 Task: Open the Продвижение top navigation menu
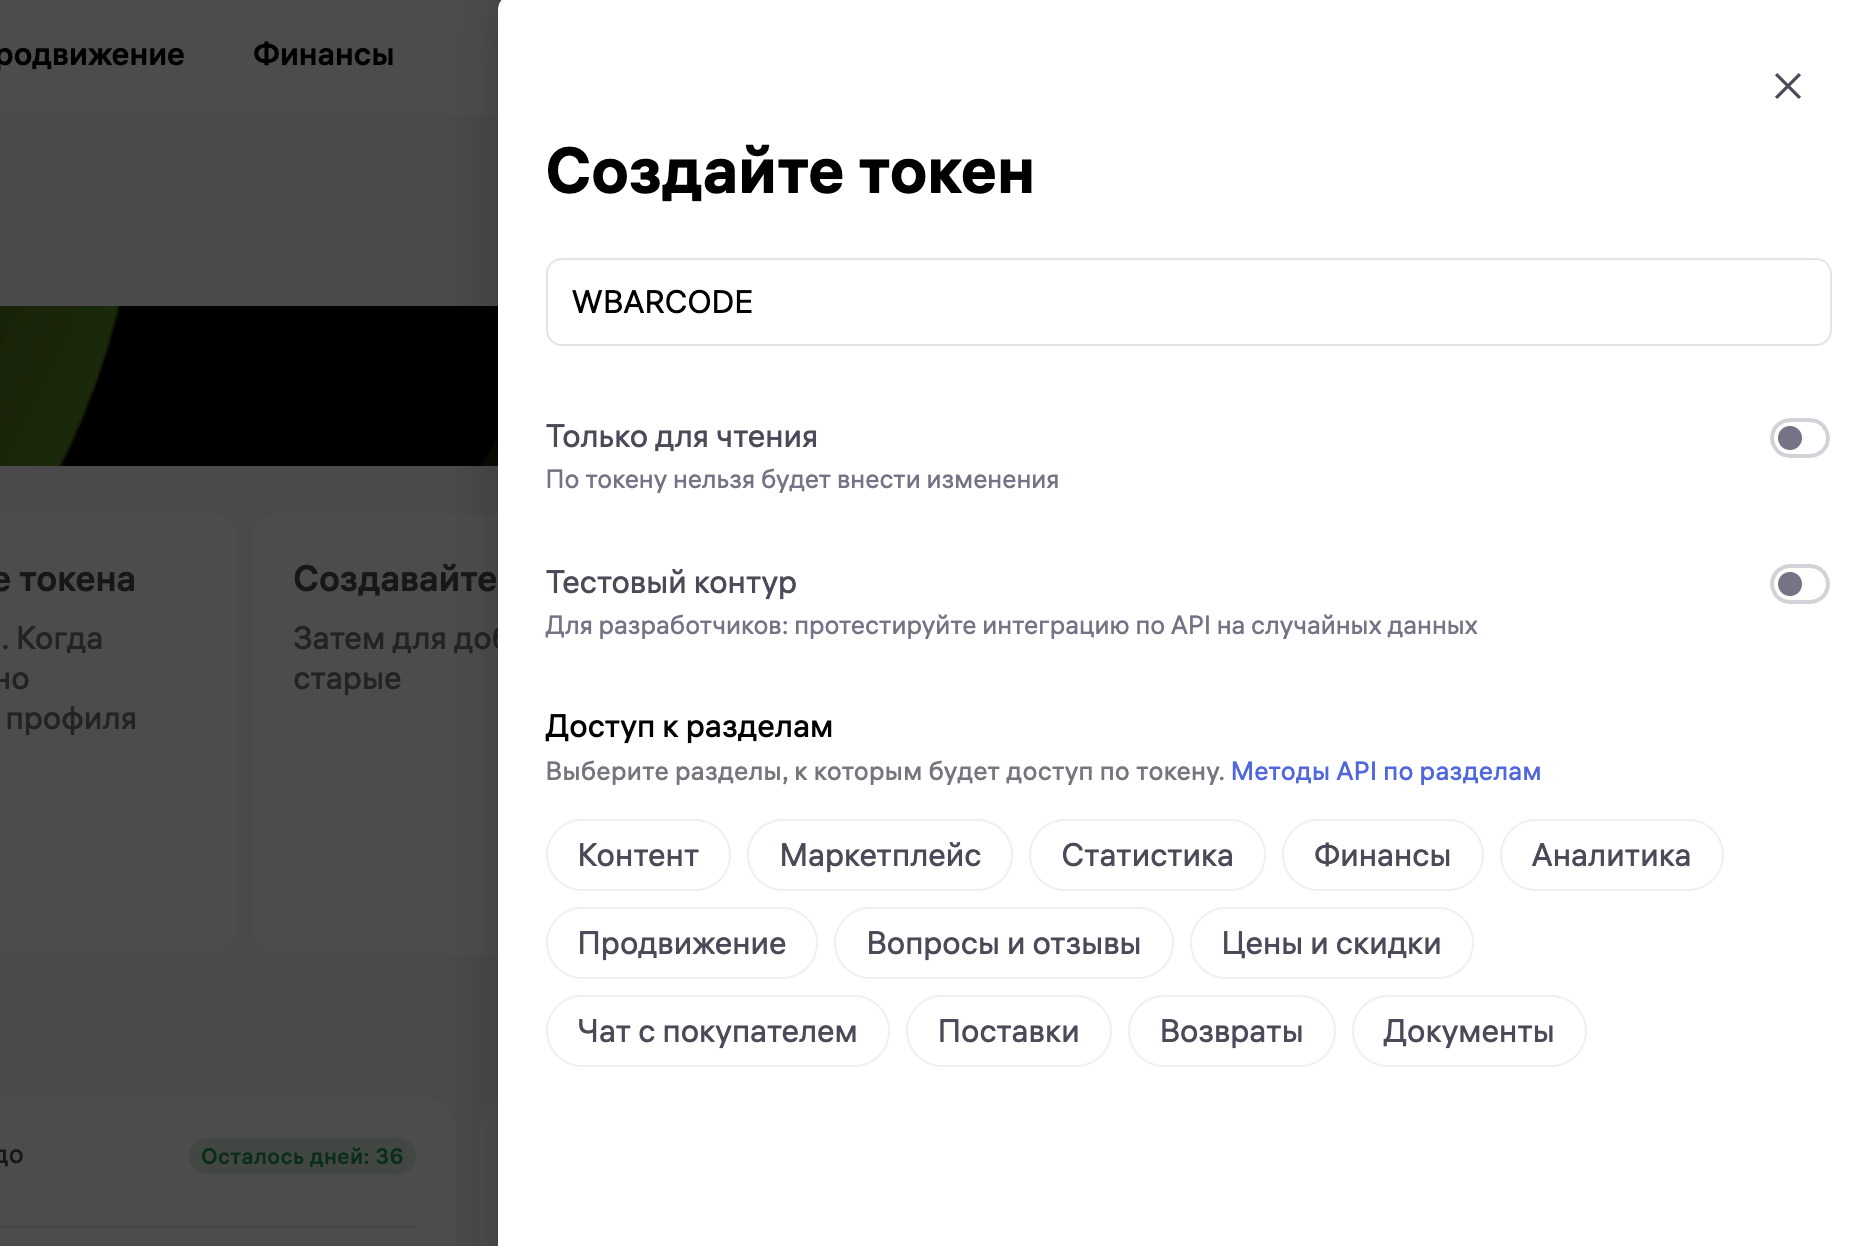(x=90, y=55)
